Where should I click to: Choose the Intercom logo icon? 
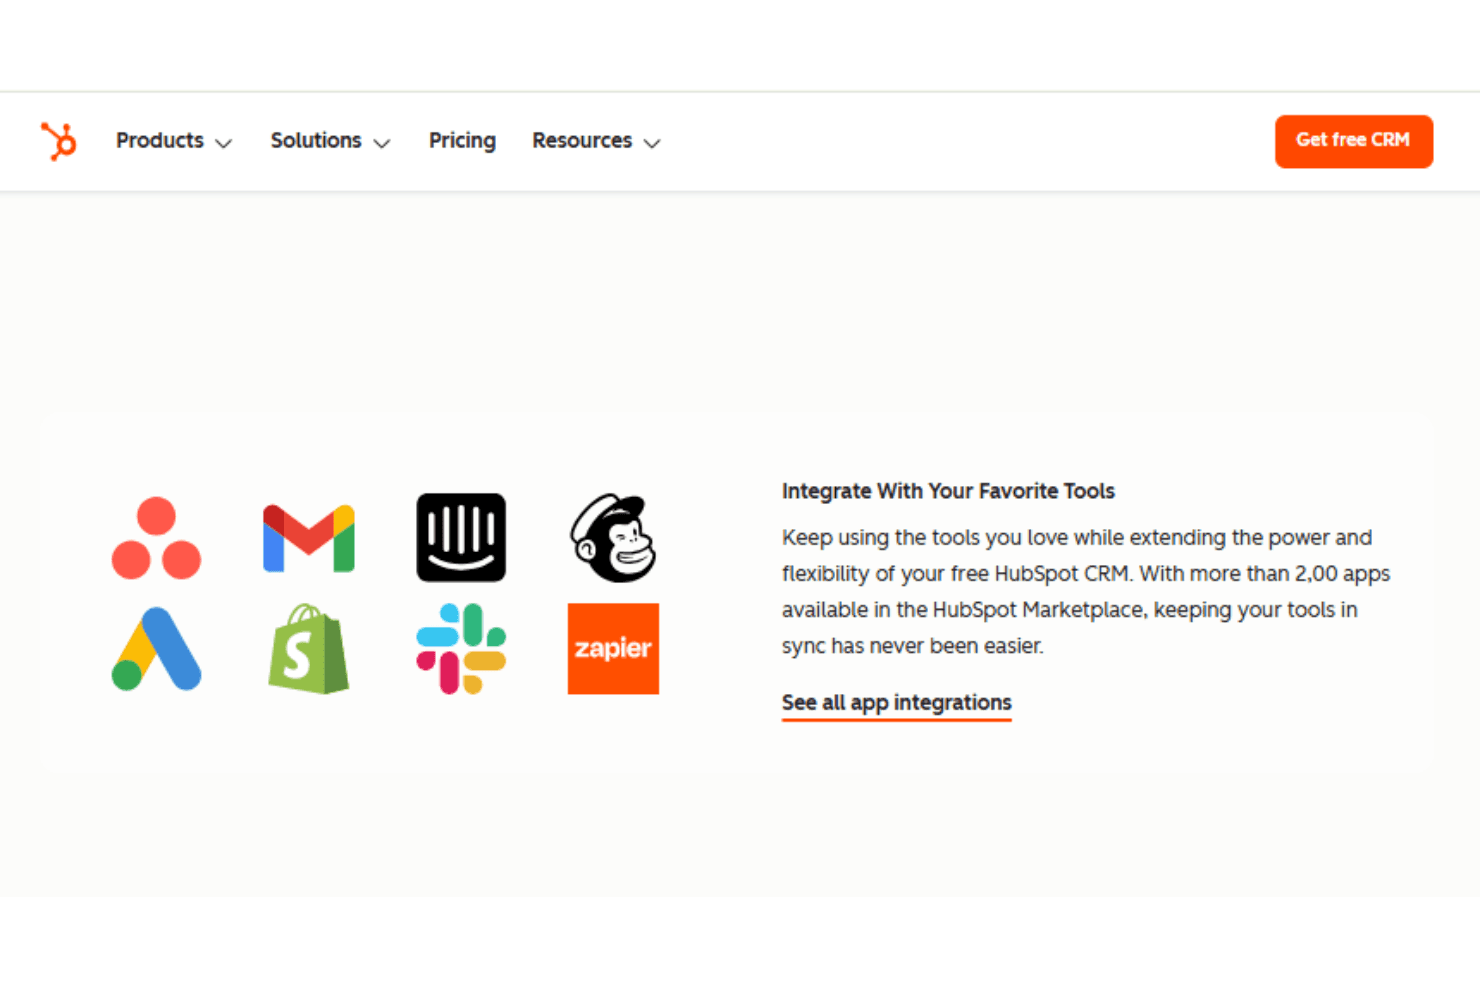(x=461, y=537)
